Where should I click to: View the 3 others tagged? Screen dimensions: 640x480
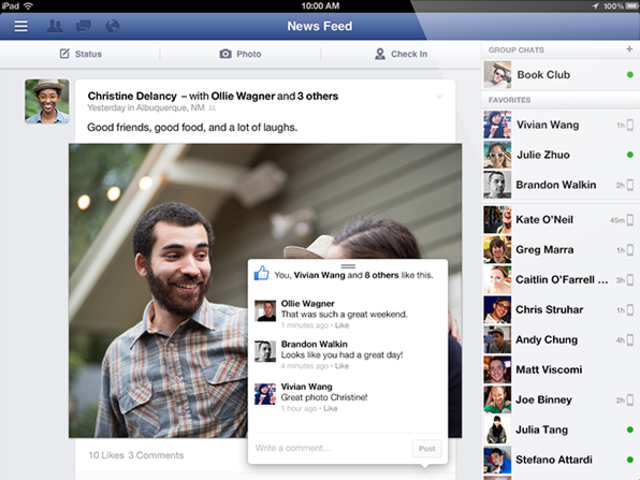pos(318,96)
